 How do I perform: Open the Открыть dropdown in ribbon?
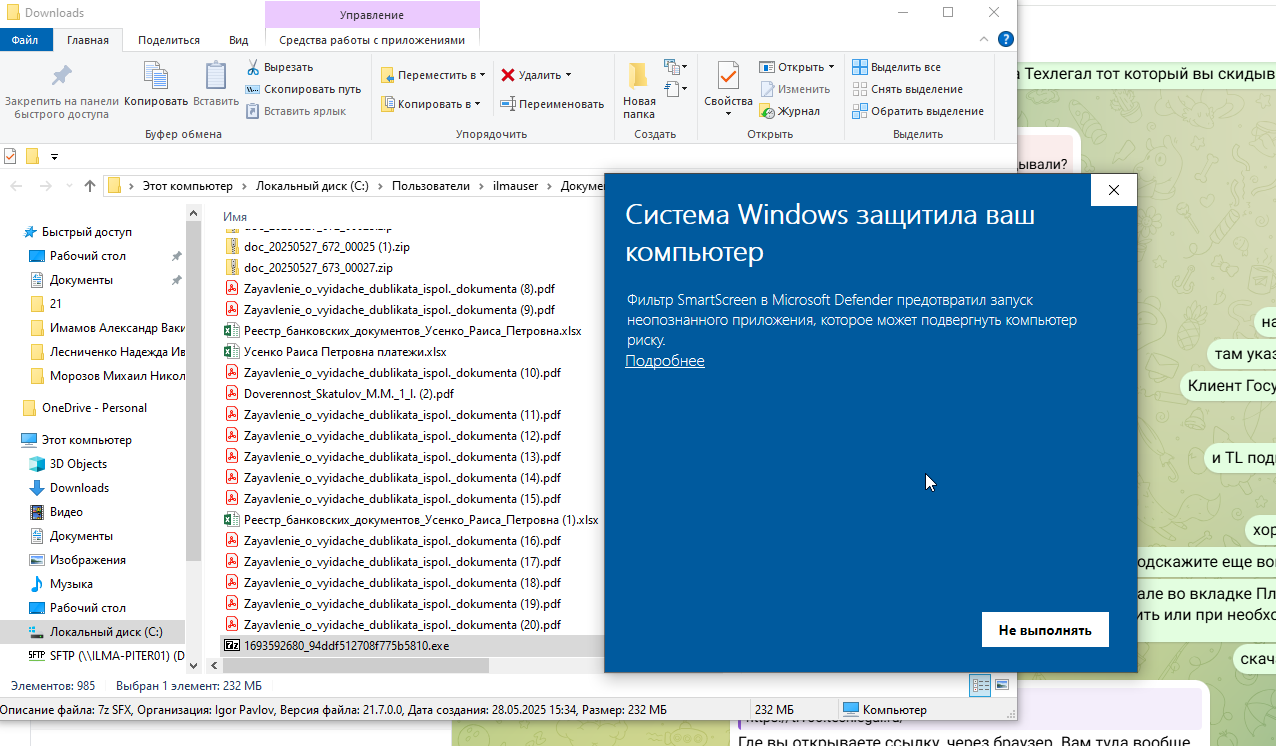point(797,67)
